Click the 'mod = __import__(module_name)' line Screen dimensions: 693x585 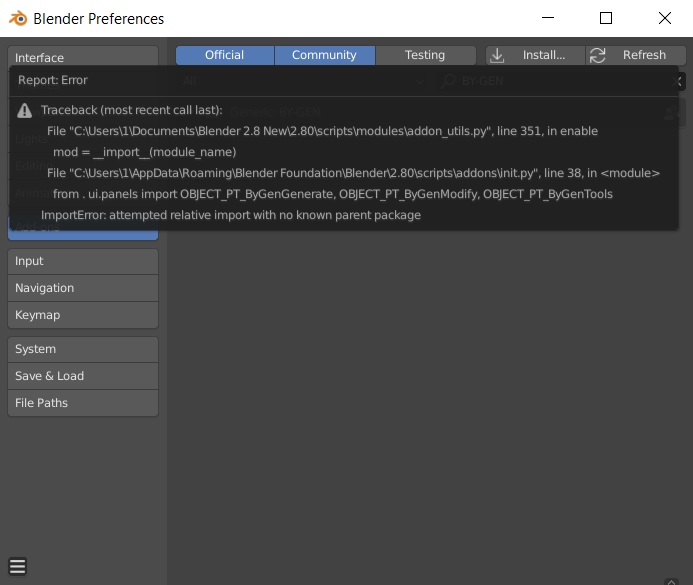tap(145, 152)
